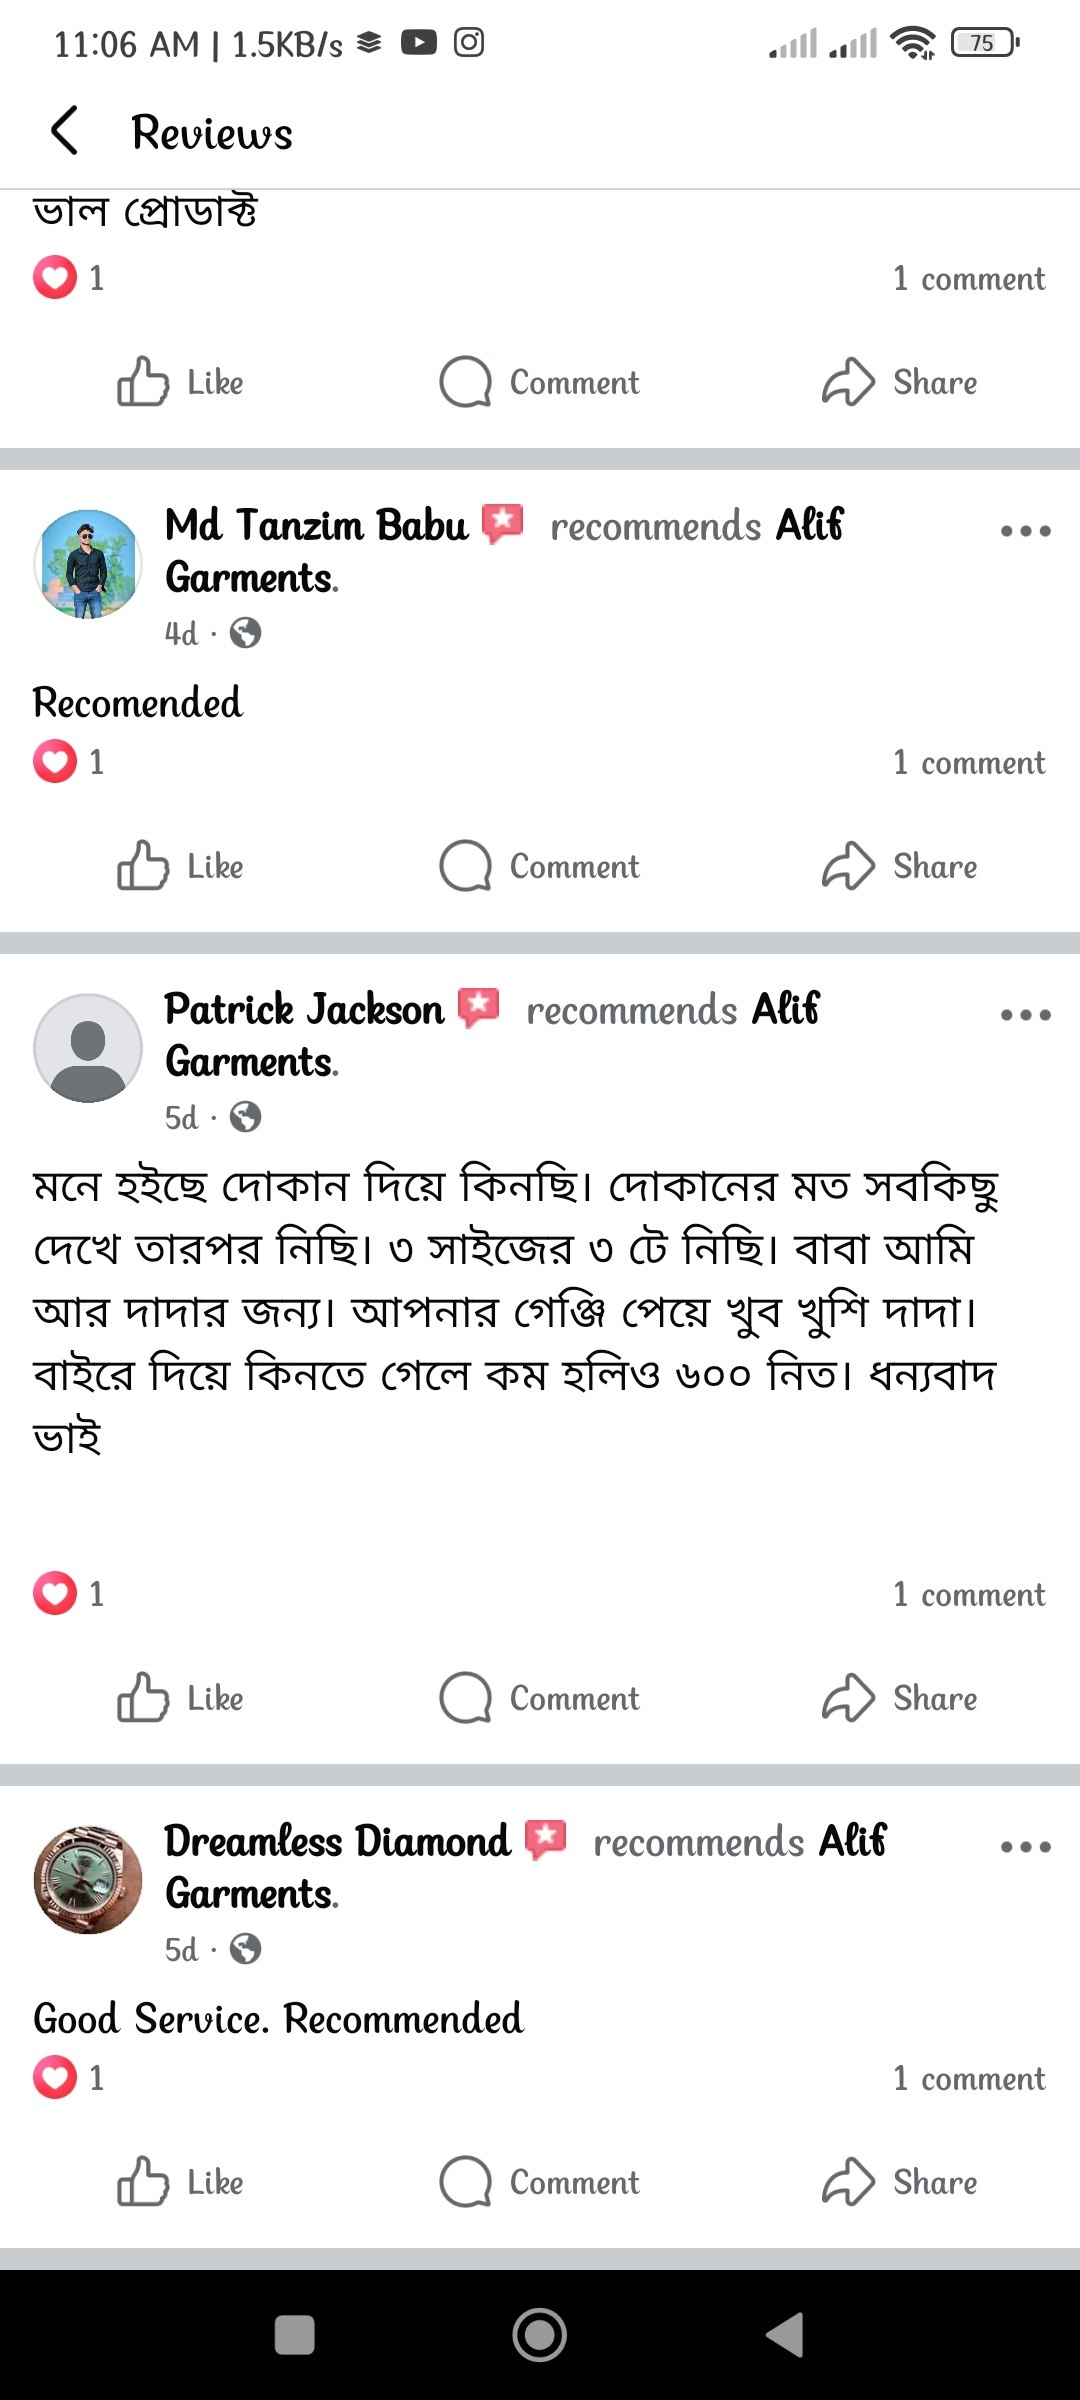The image size is (1080, 2400).
Task: Share Patrick Jackson's review
Action: [900, 1698]
